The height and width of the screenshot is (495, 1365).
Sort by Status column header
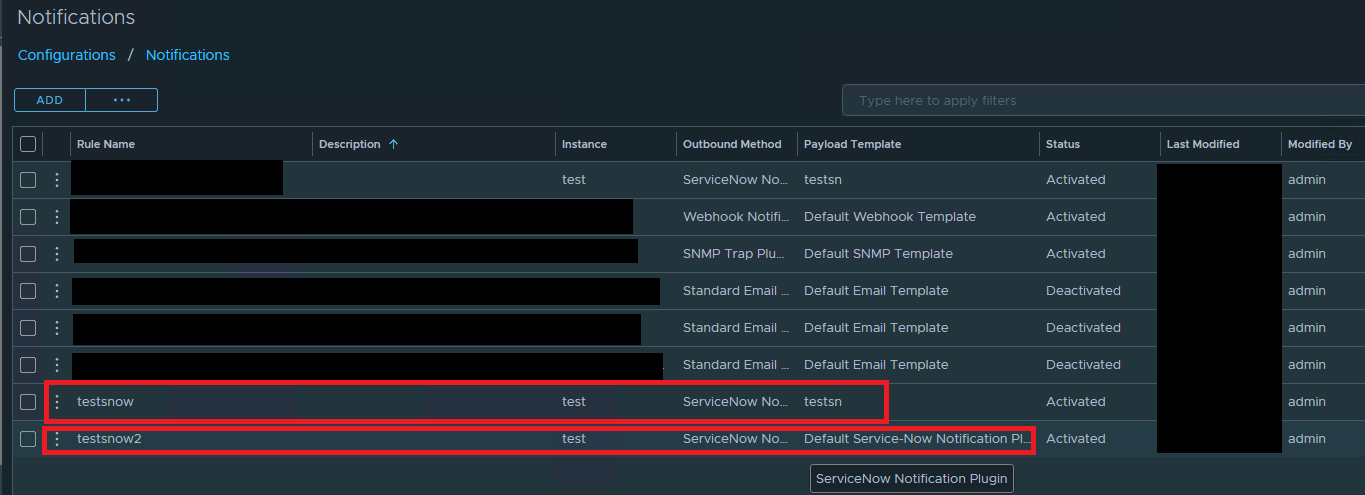pos(1063,144)
